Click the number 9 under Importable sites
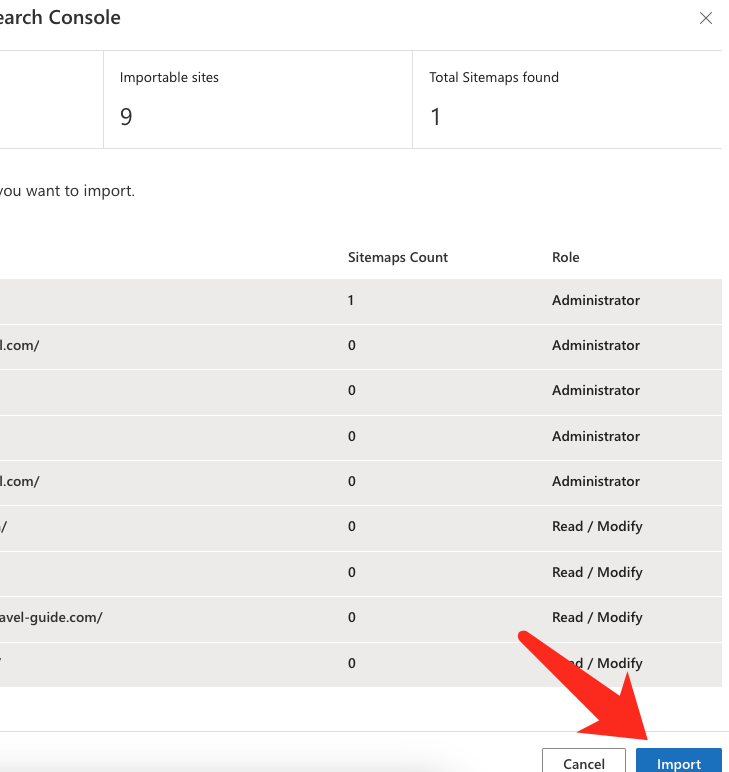The height and width of the screenshot is (772, 729). coord(126,117)
